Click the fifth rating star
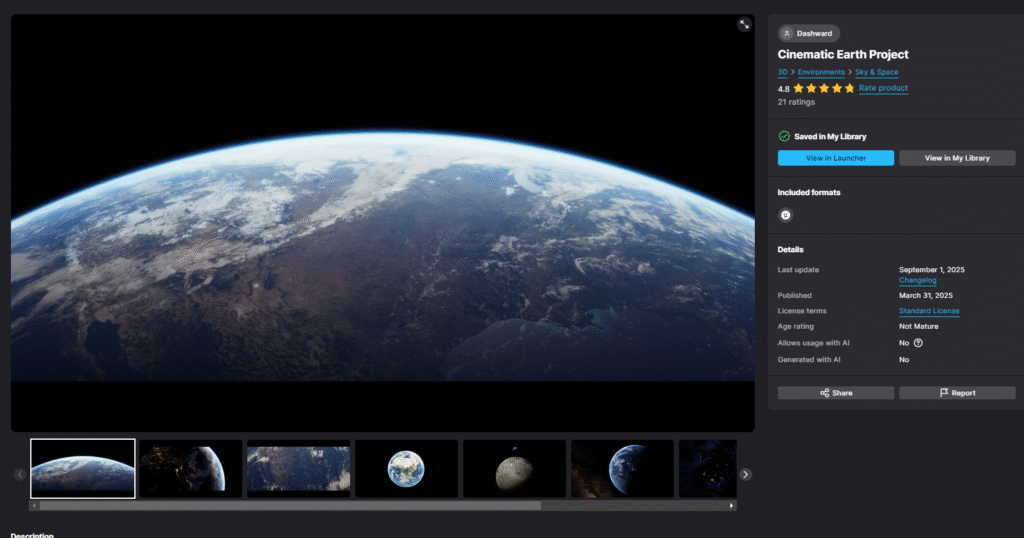Image resolution: width=1024 pixels, height=538 pixels. (850, 88)
